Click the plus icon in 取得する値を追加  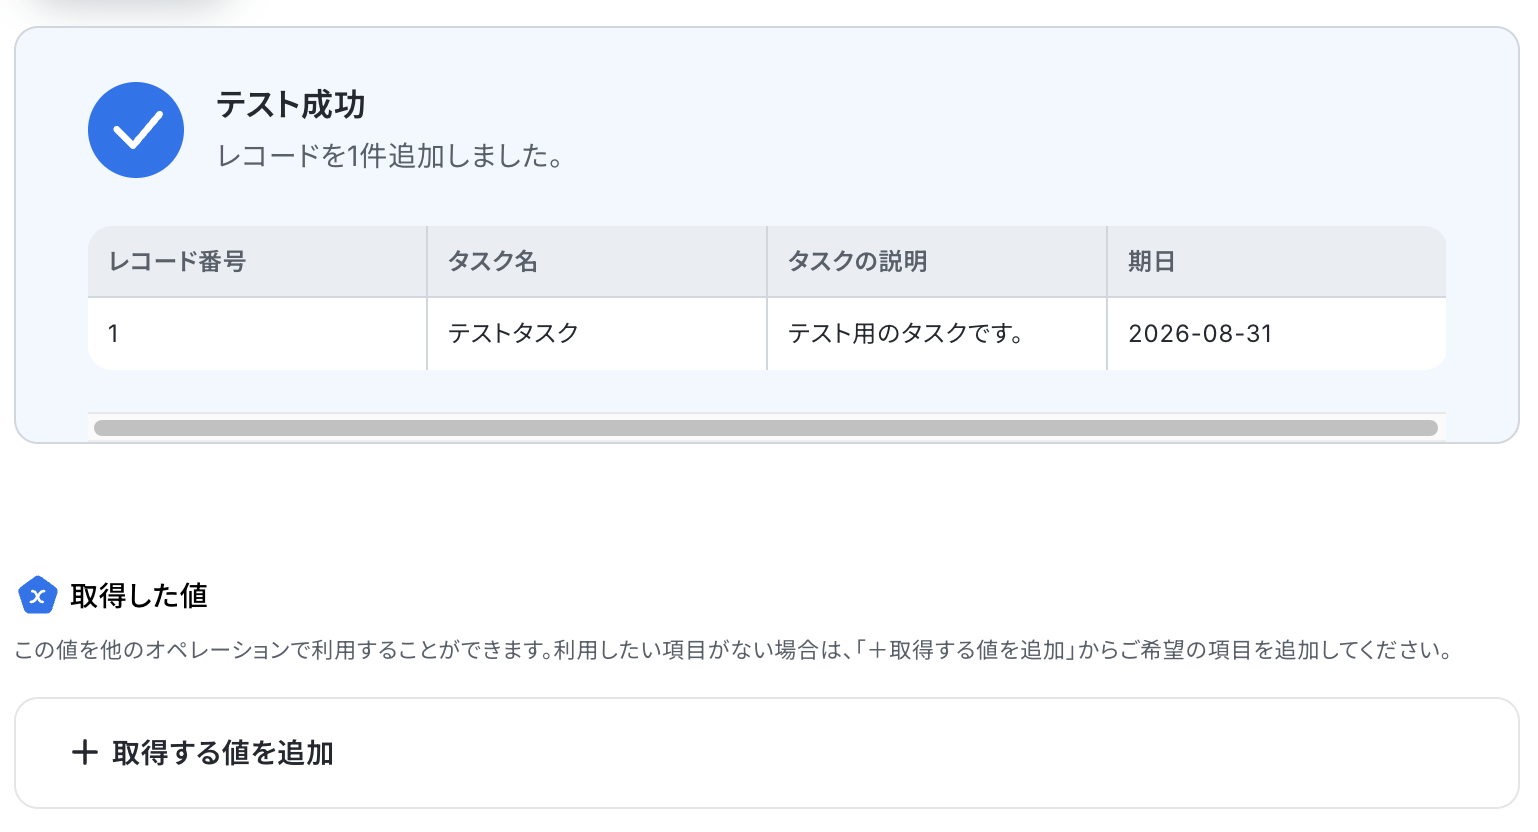point(85,752)
